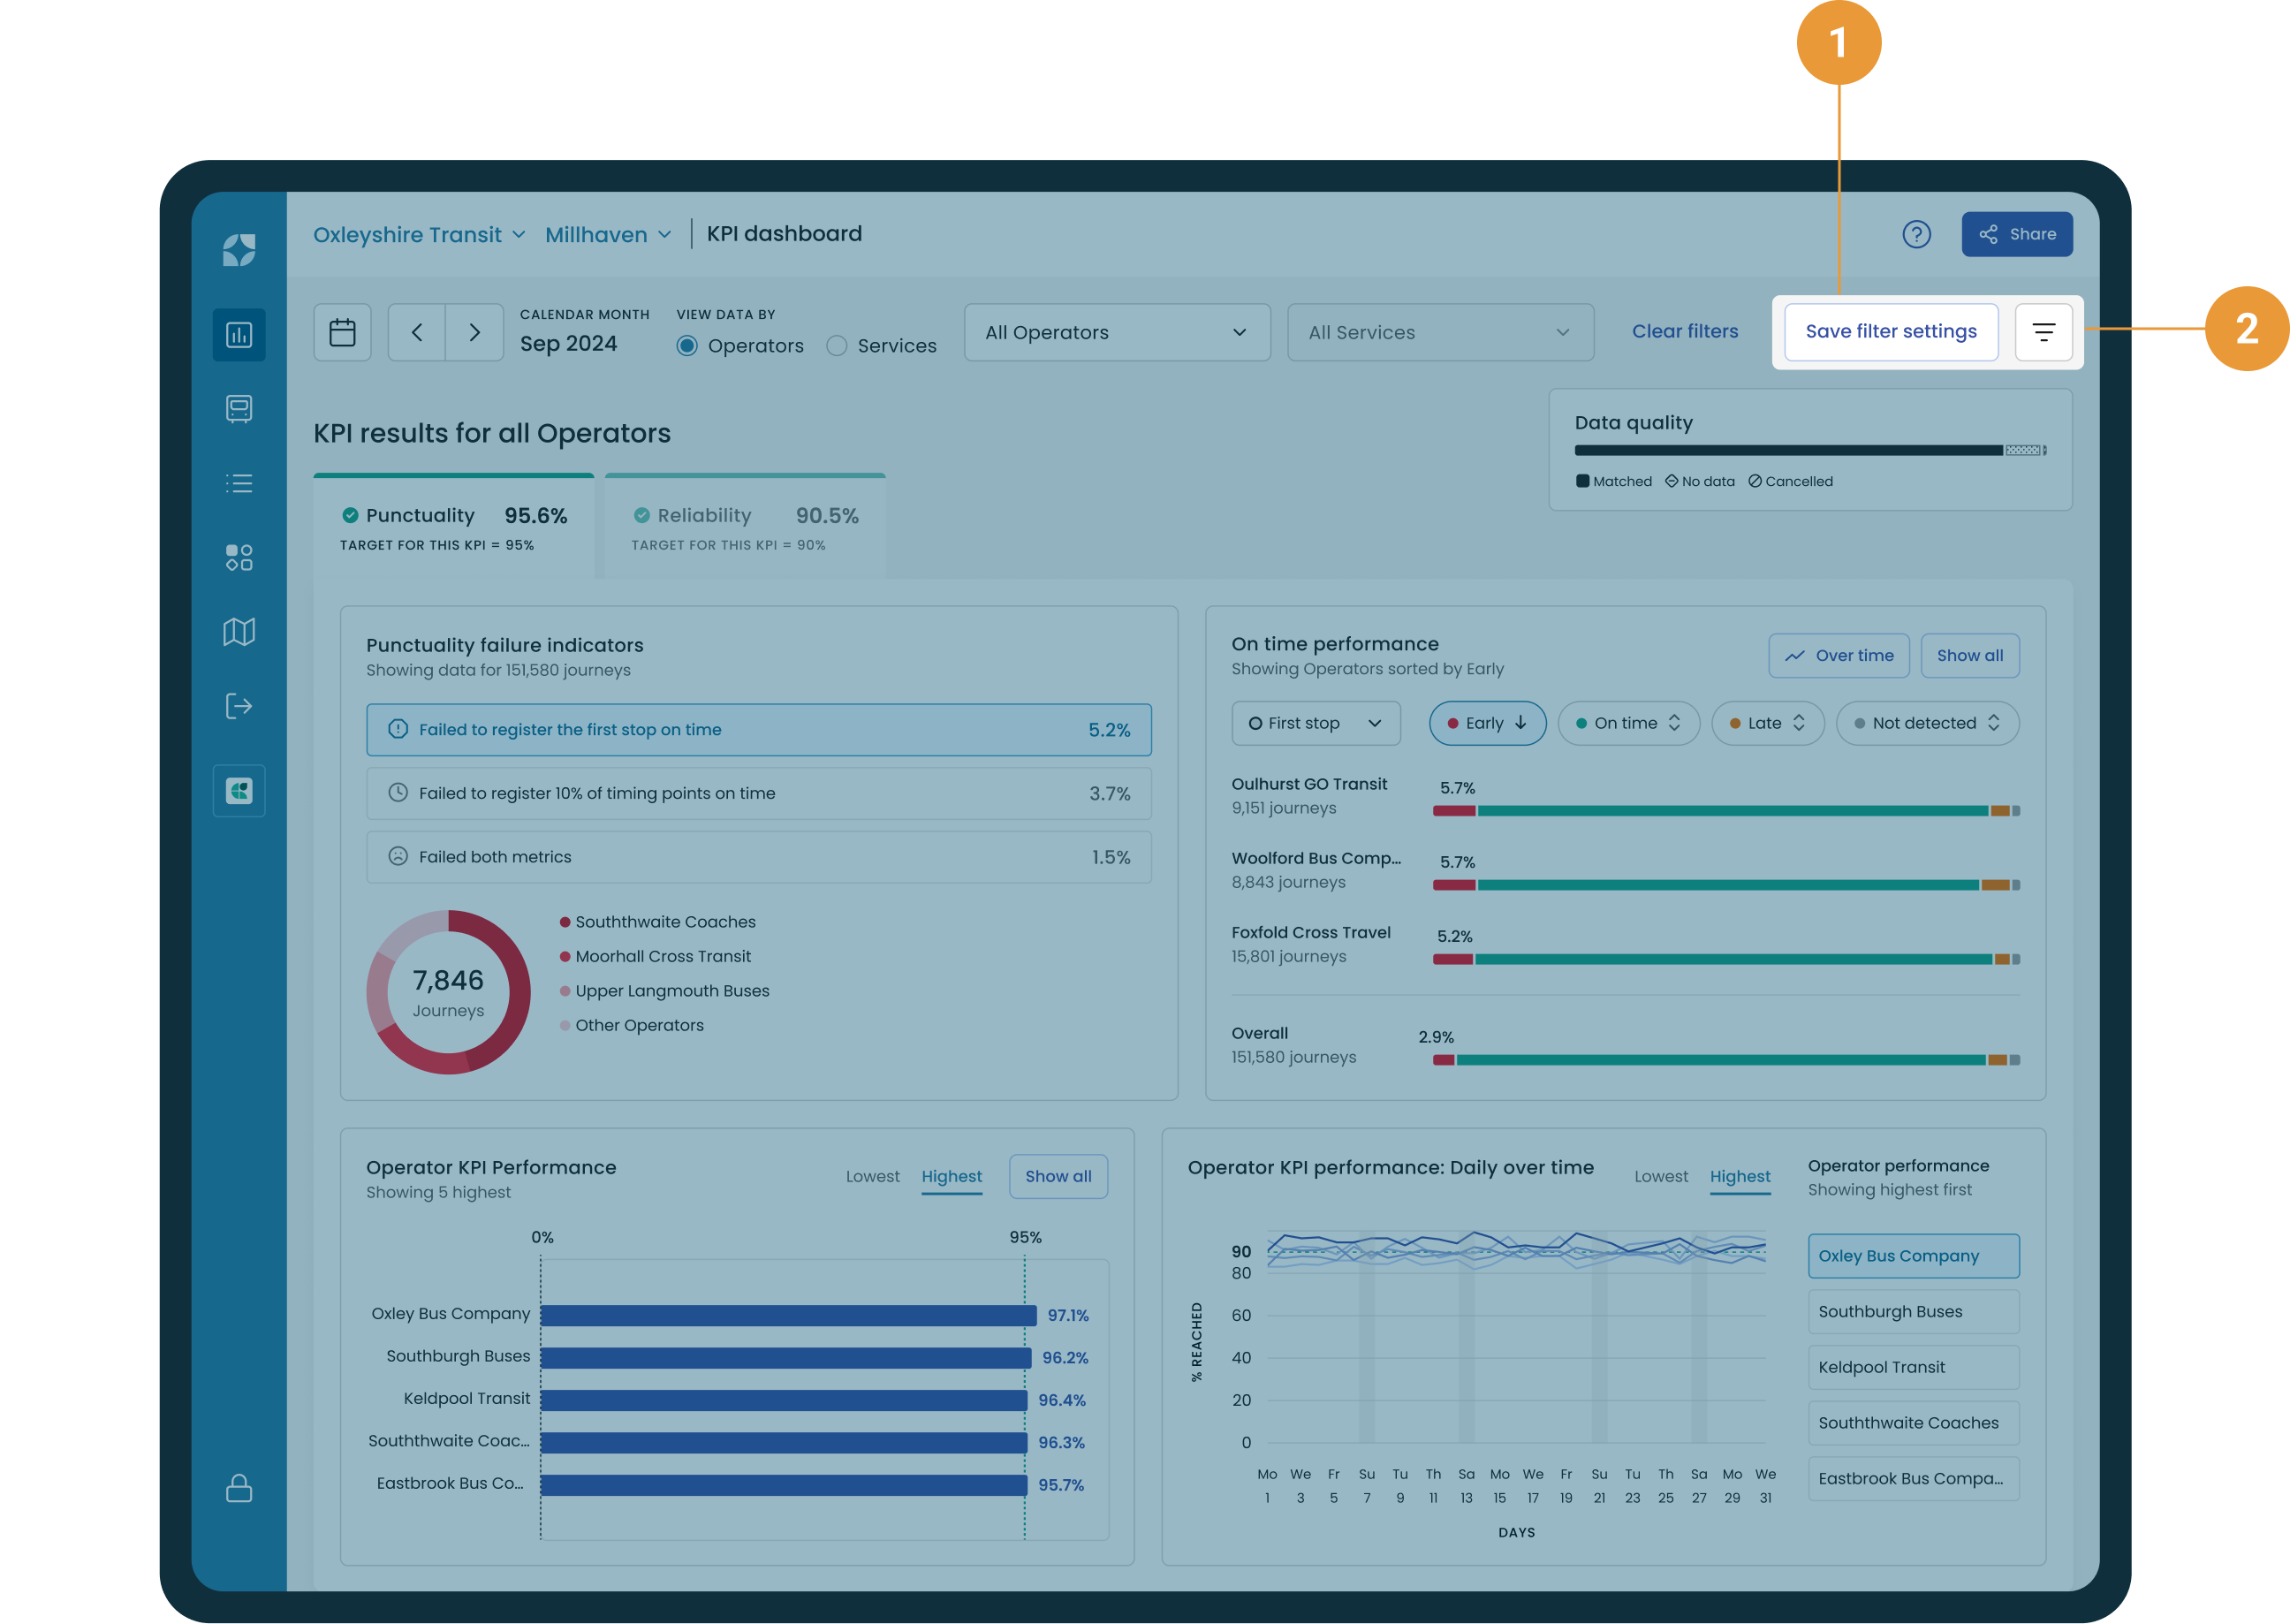Select Lowest in Operator KPI Performance
This screenshot has width=2290, height=1624.
click(872, 1176)
